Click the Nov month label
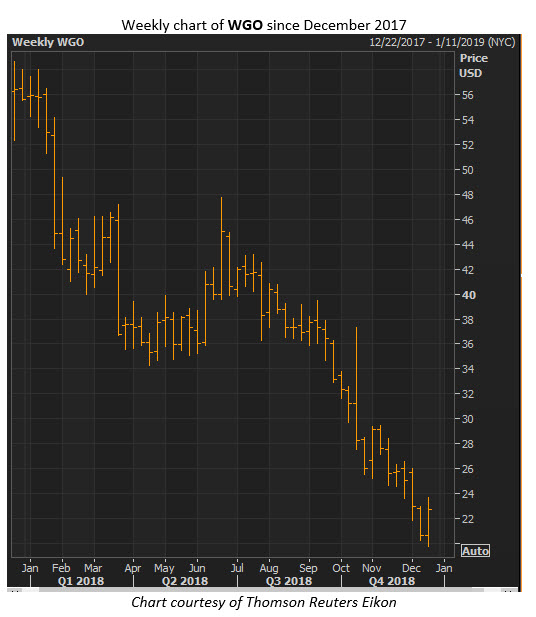The width and height of the screenshot is (536, 617). coord(372,568)
